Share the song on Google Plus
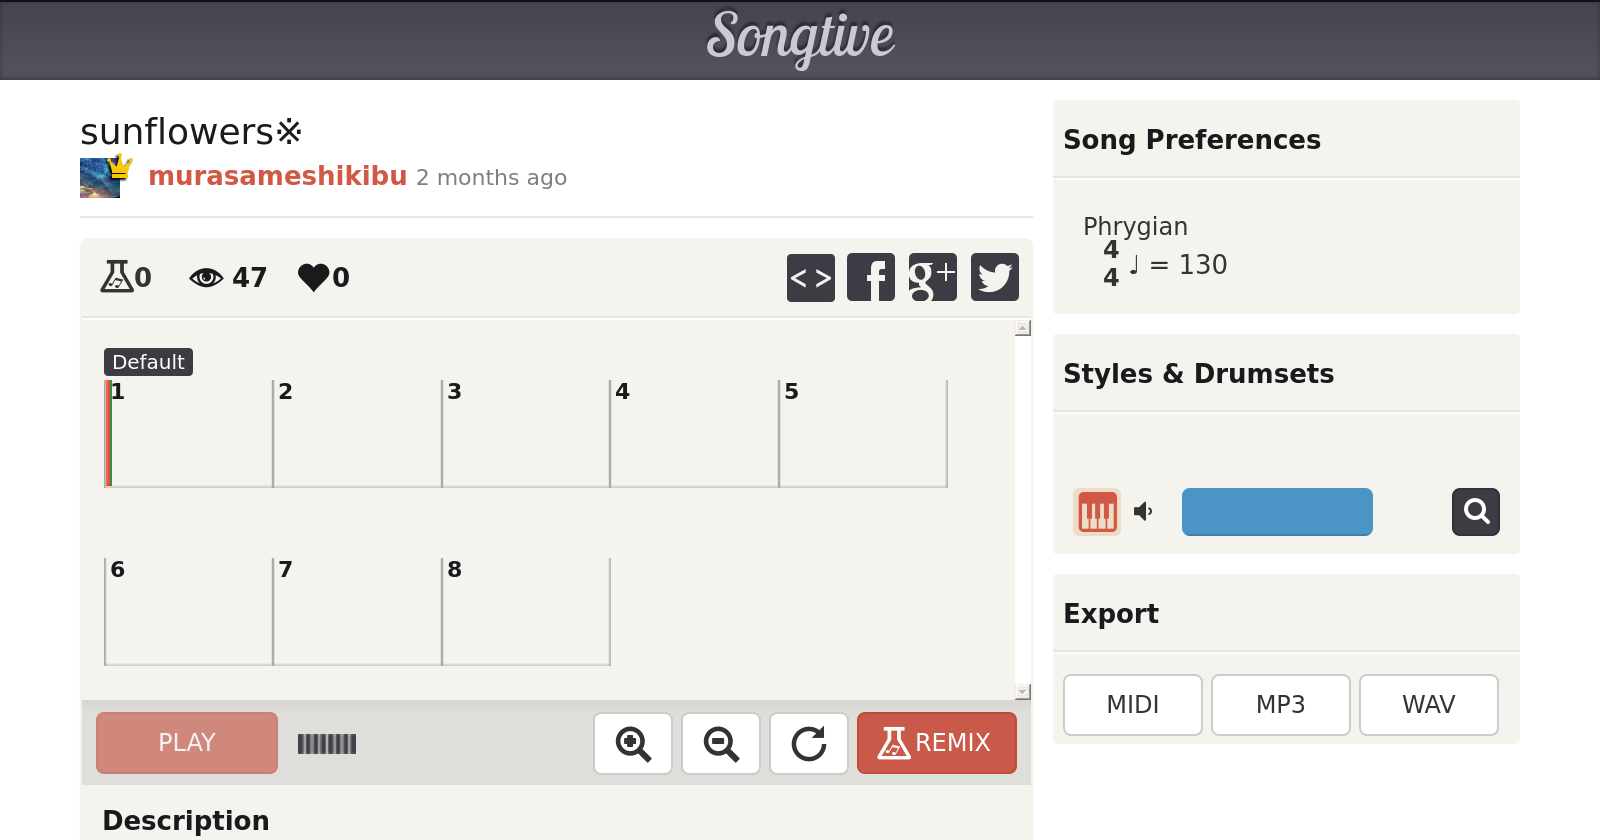 [932, 277]
